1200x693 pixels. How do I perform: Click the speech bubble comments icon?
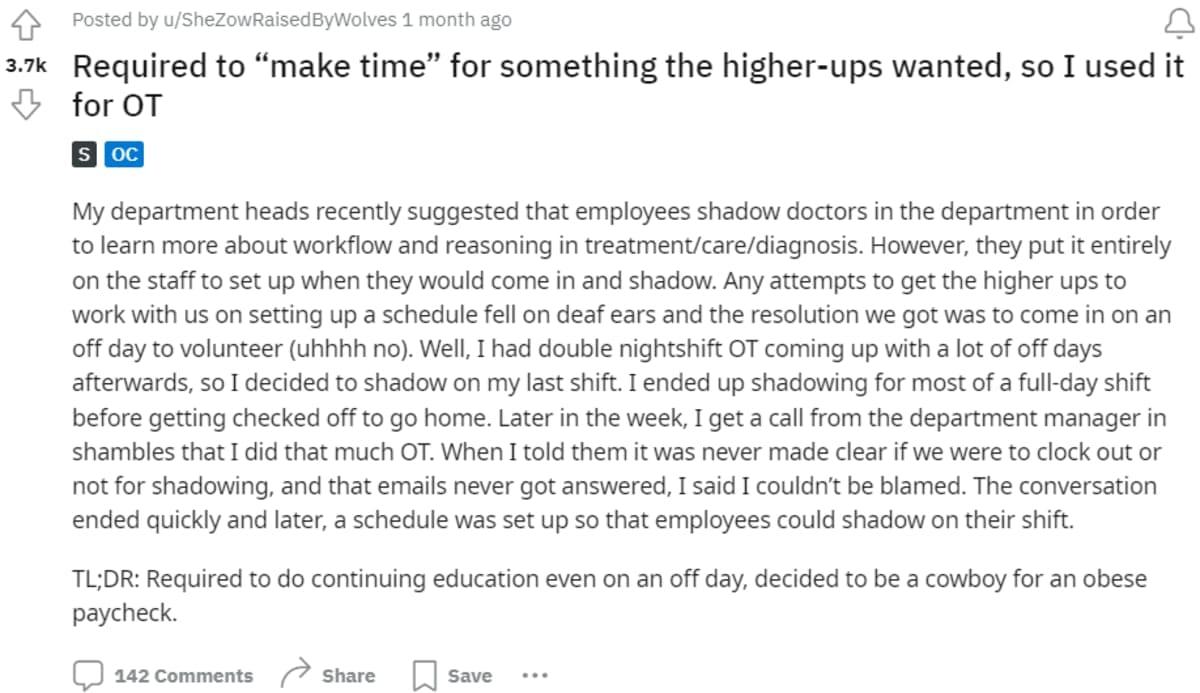[x=88, y=675]
